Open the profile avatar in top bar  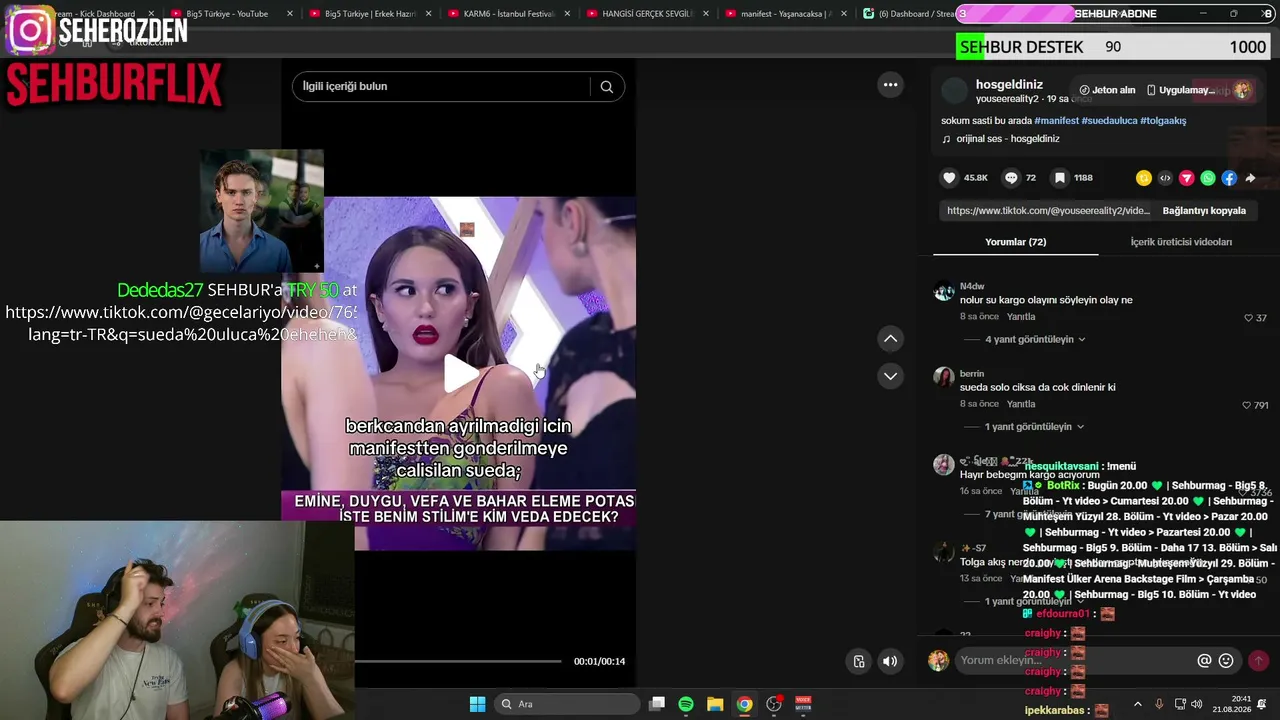(1242, 90)
